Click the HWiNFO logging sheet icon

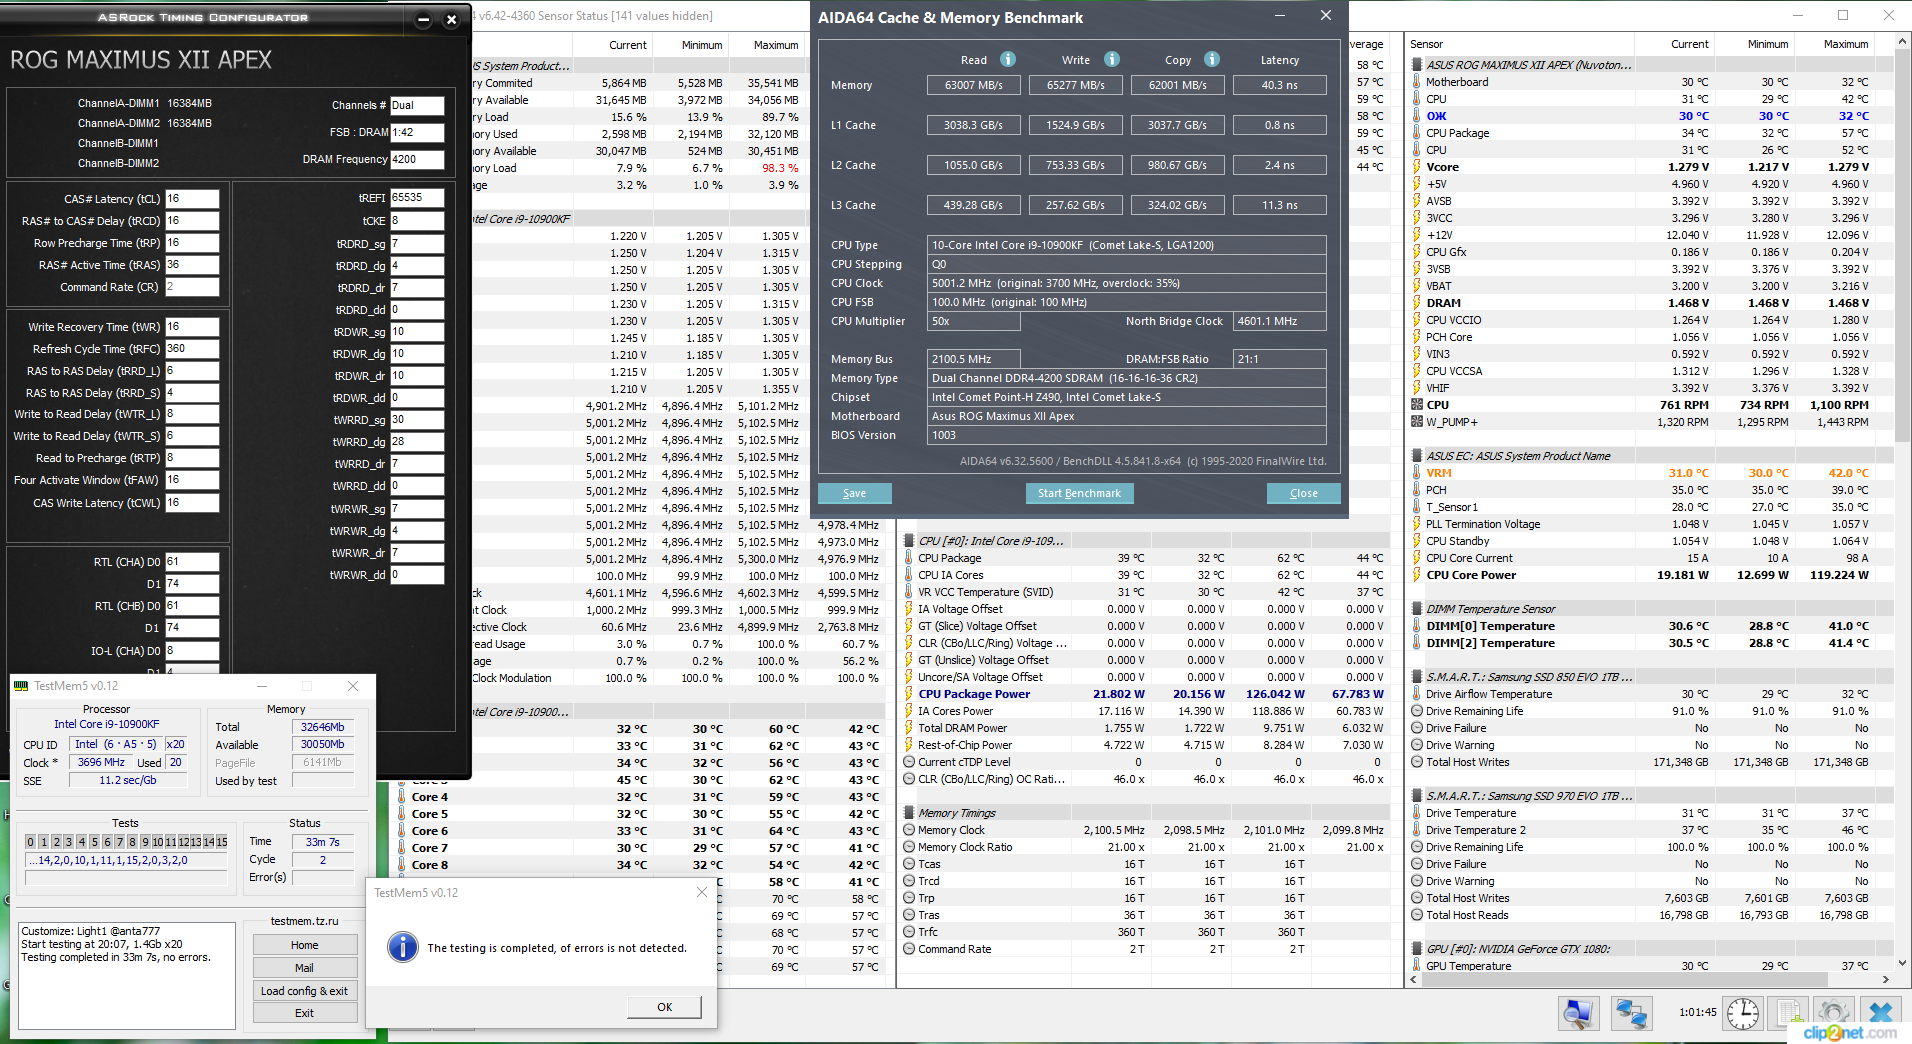1789,1013
